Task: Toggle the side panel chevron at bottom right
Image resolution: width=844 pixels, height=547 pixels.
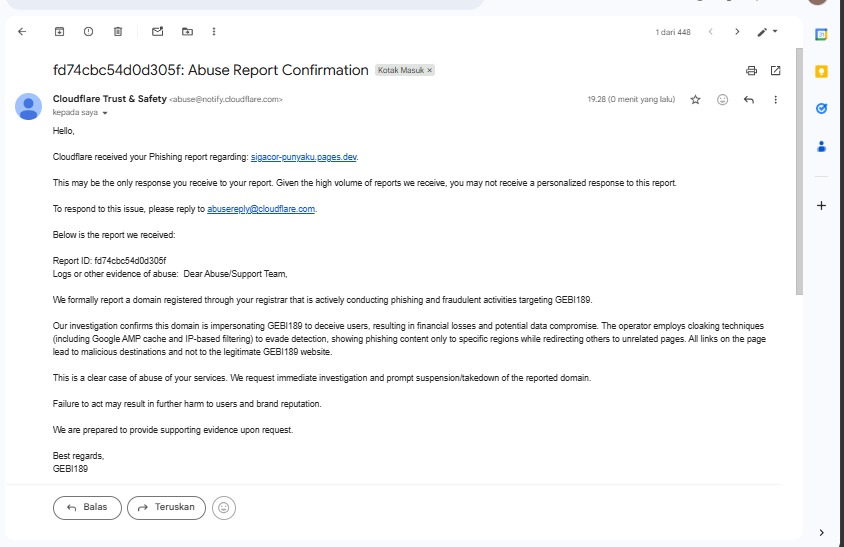Action: [x=821, y=532]
